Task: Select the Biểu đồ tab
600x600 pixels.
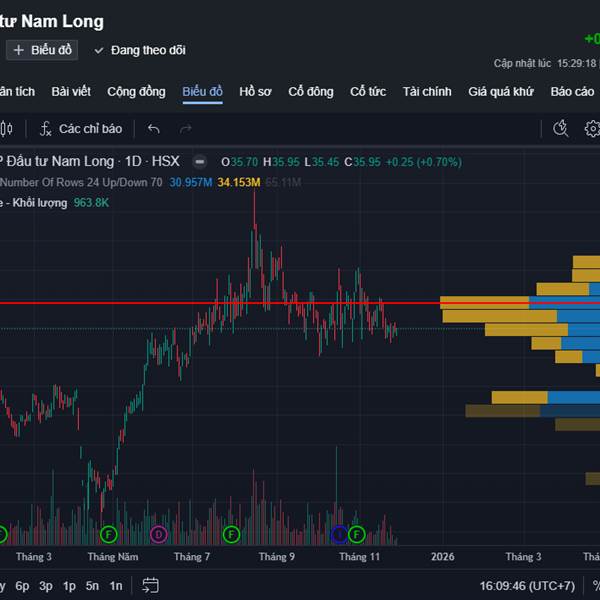Action: click(202, 92)
